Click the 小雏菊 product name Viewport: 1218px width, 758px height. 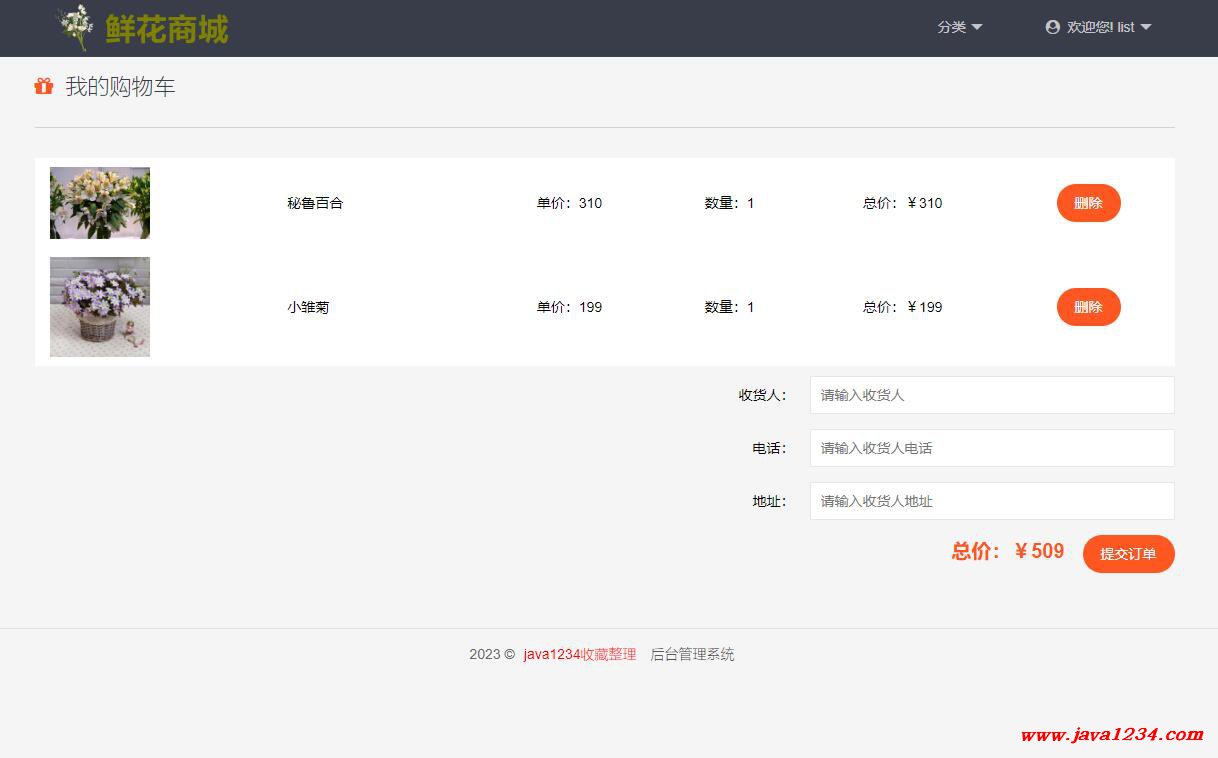308,307
